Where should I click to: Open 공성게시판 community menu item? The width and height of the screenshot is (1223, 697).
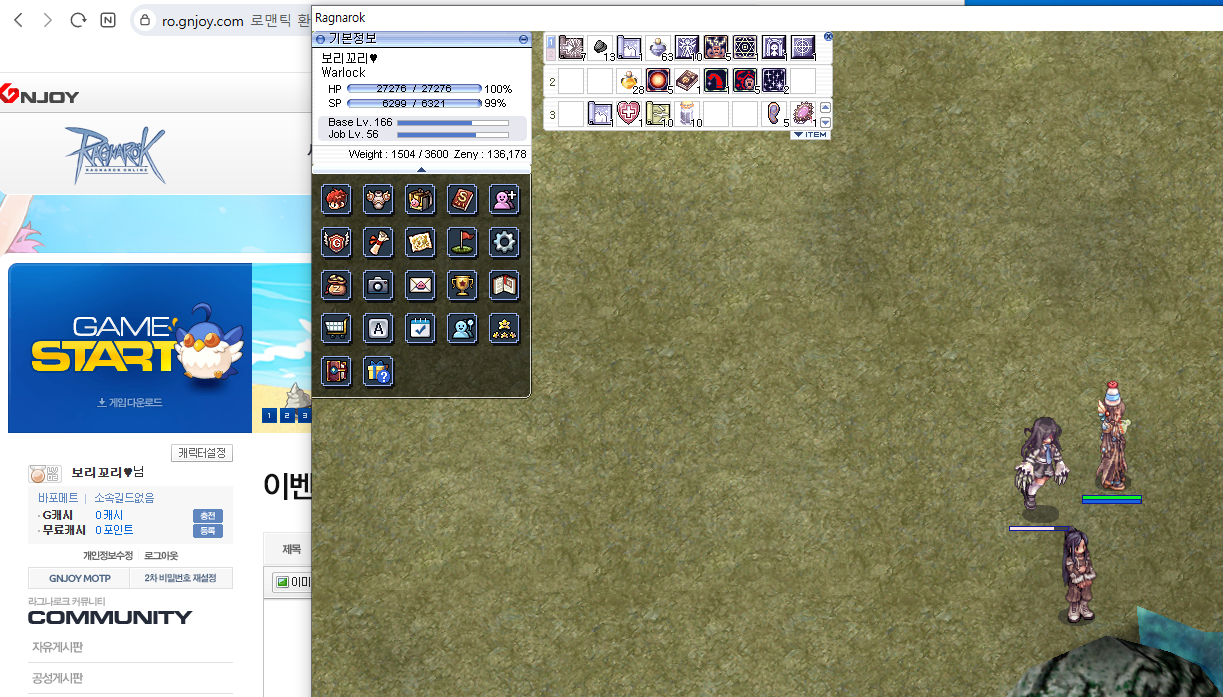(57, 678)
